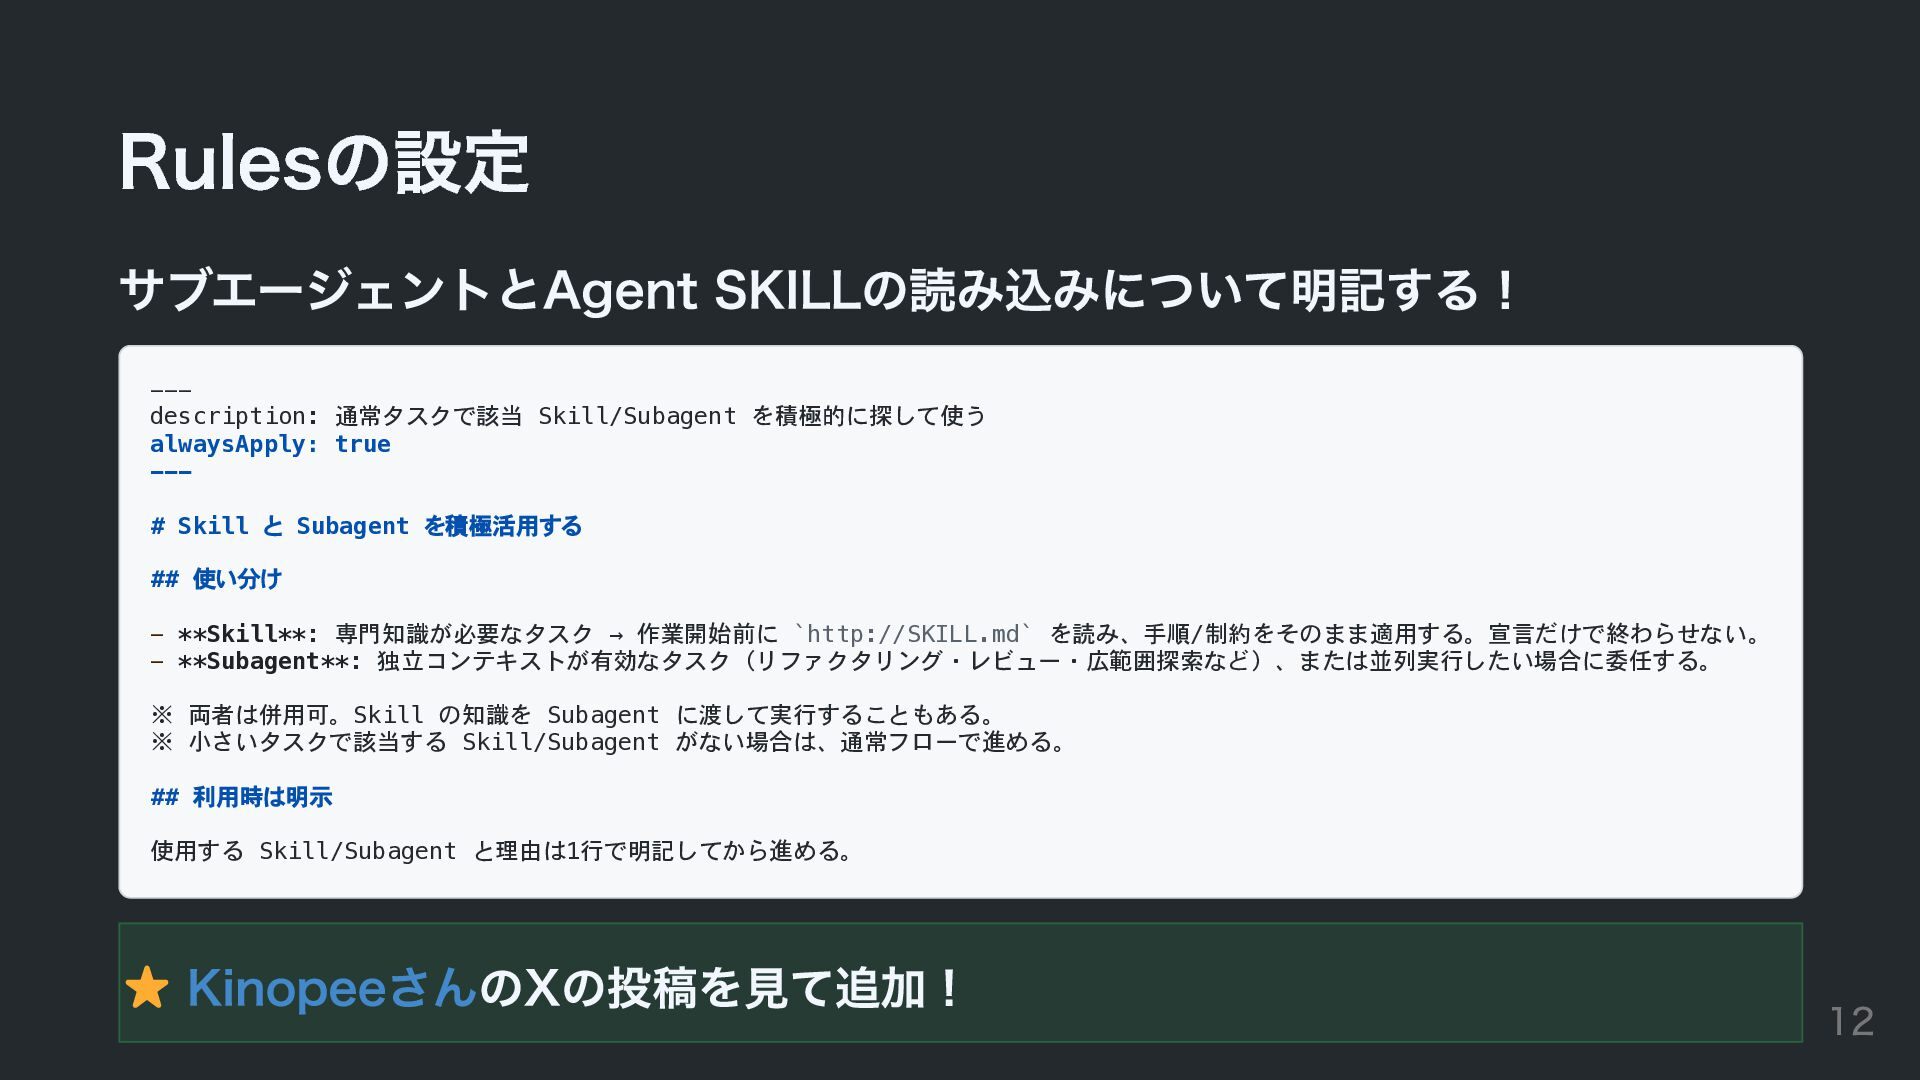Viewport: 1920px width, 1080px height.
Task: Click the note 小さいタスク line
Action: click(609, 742)
